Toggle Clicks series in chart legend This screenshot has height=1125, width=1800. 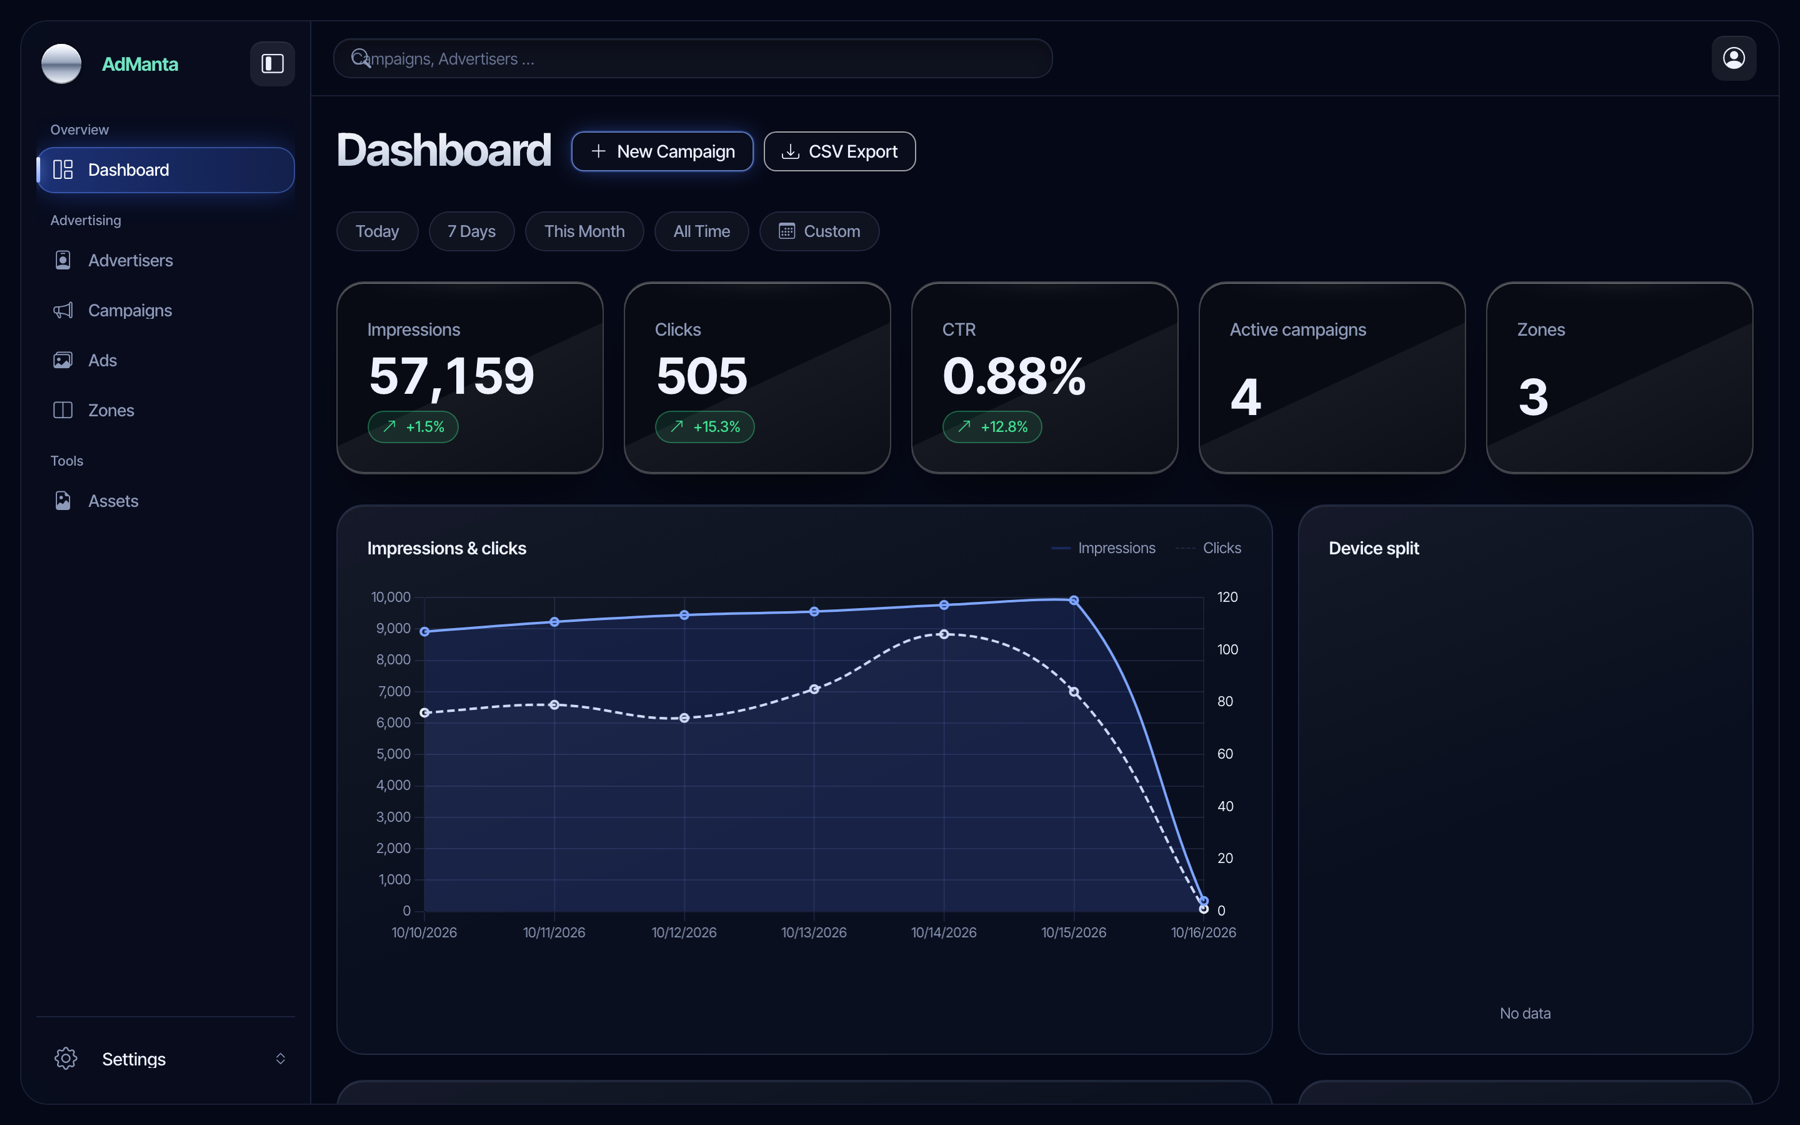(1209, 548)
